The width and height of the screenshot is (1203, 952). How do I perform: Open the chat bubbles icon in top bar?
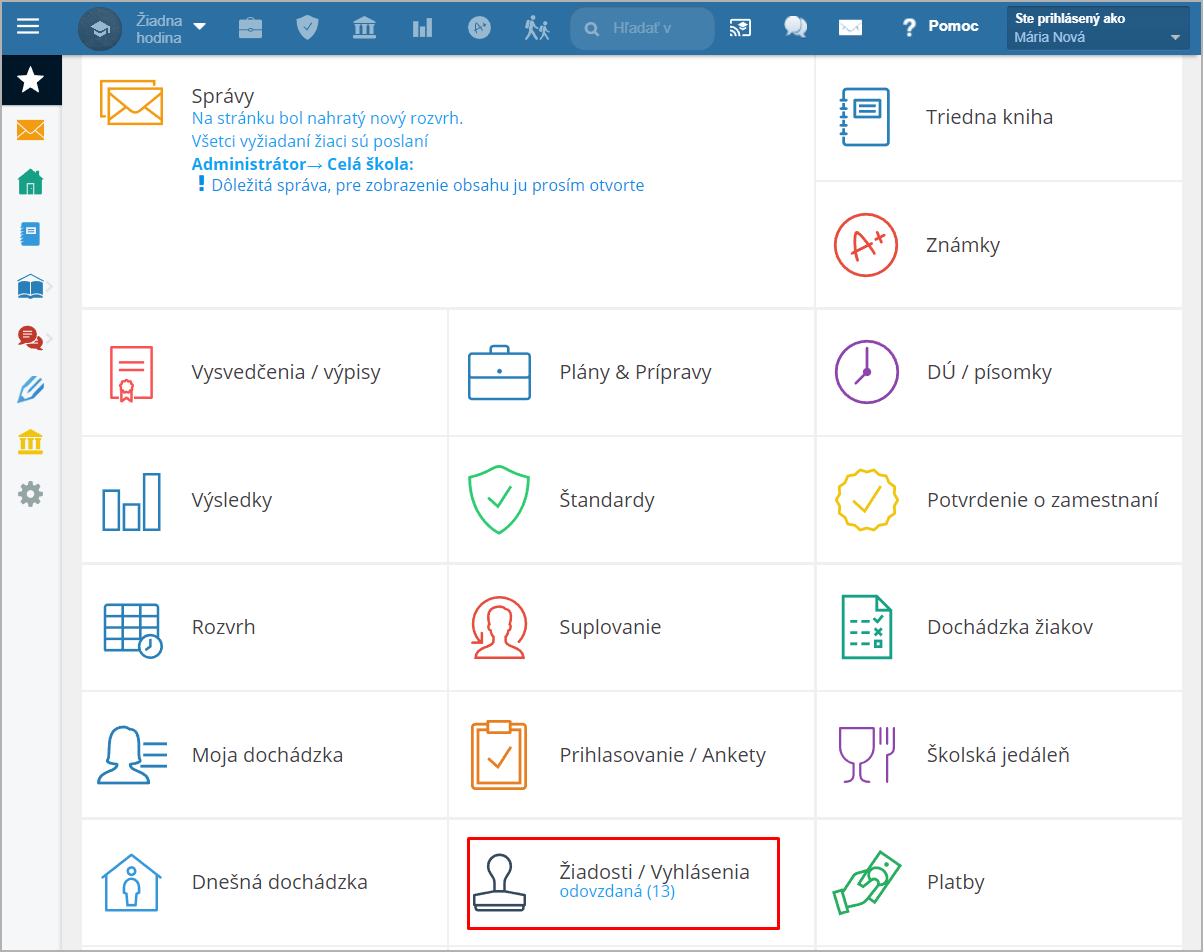(796, 28)
